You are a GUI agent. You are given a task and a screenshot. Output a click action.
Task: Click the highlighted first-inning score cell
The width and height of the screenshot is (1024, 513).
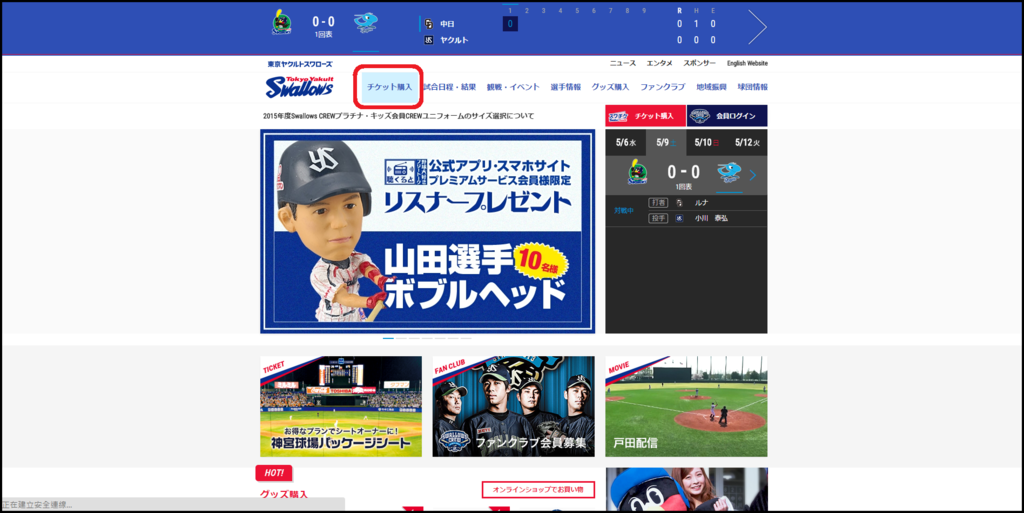[x=510, y=24]
